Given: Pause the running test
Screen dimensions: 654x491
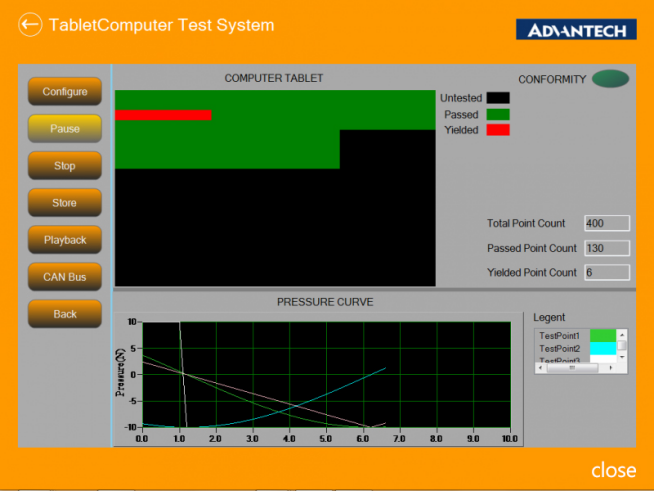Looking at the screenshot, I should click(x=64, y=129).
